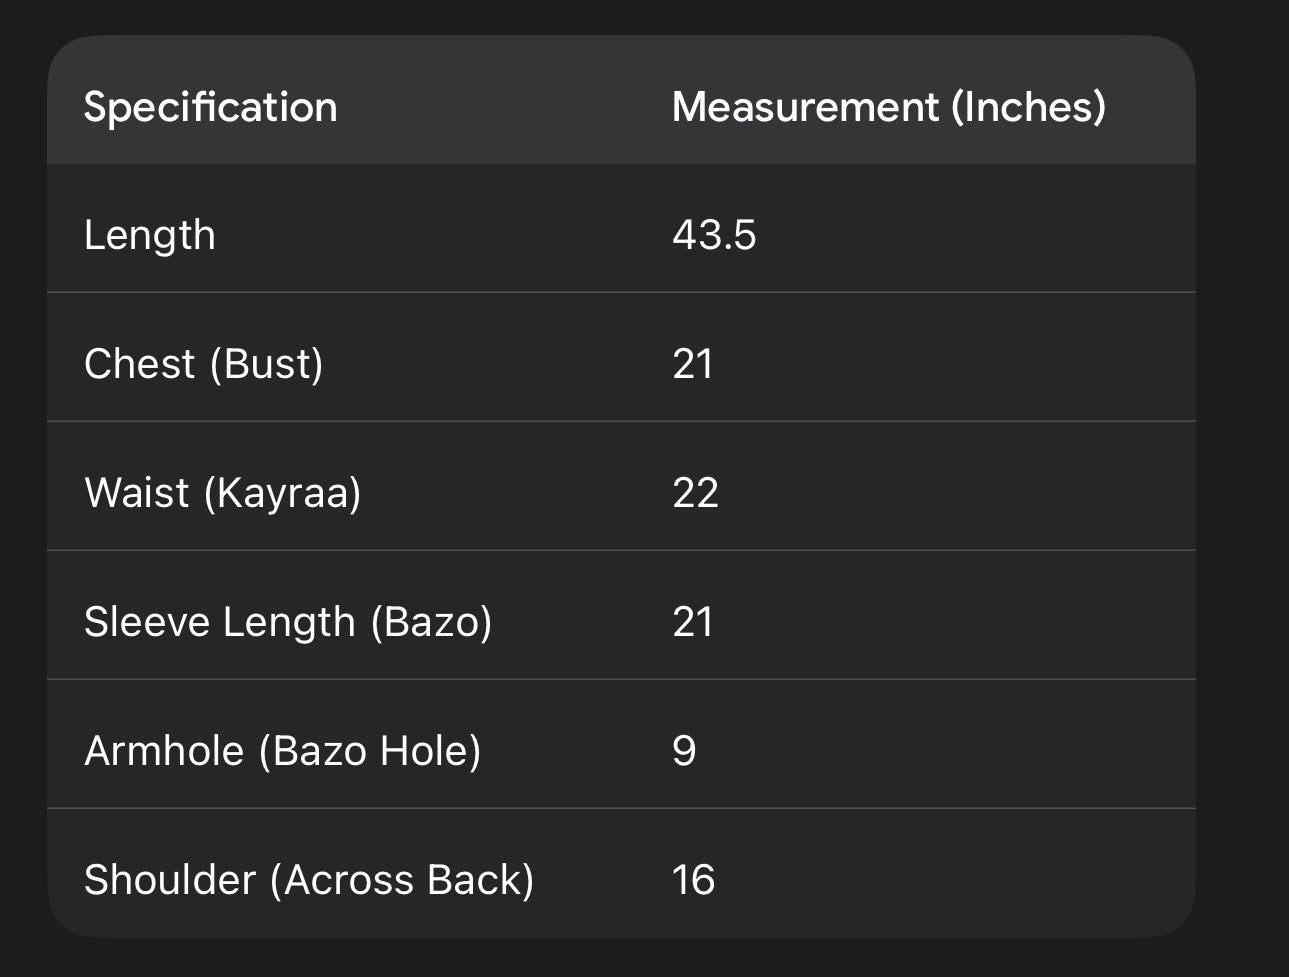Select the Shoulder (Across Back) label
The height and width of the screenshot is (977, 1289).
click(x=309, y=880)
